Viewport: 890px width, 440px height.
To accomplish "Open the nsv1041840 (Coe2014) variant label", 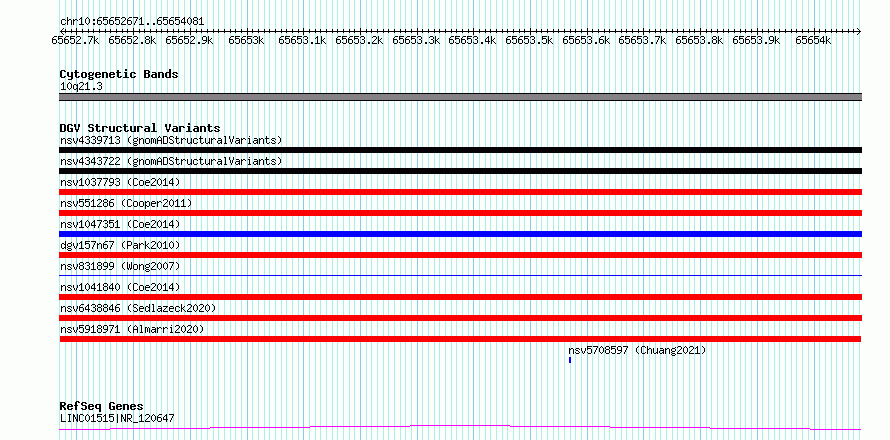I will 120,287.
